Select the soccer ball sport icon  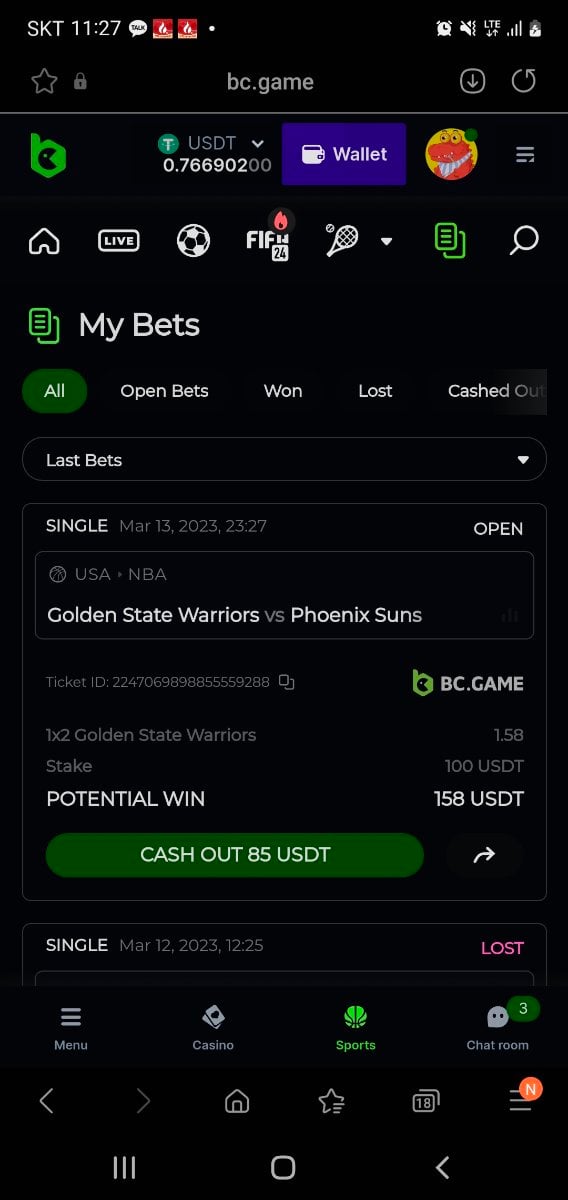point(193,240)
